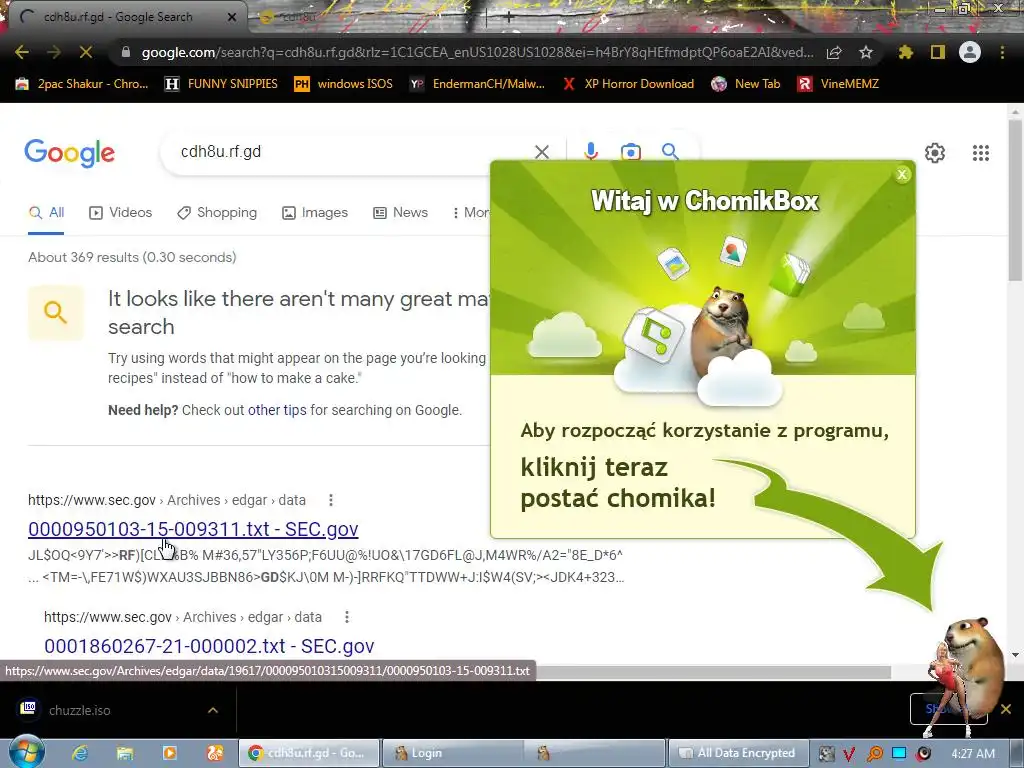Open the XP Horror Download bookmark
This screenshot has width=1024, height=768.
coord(628,84)
